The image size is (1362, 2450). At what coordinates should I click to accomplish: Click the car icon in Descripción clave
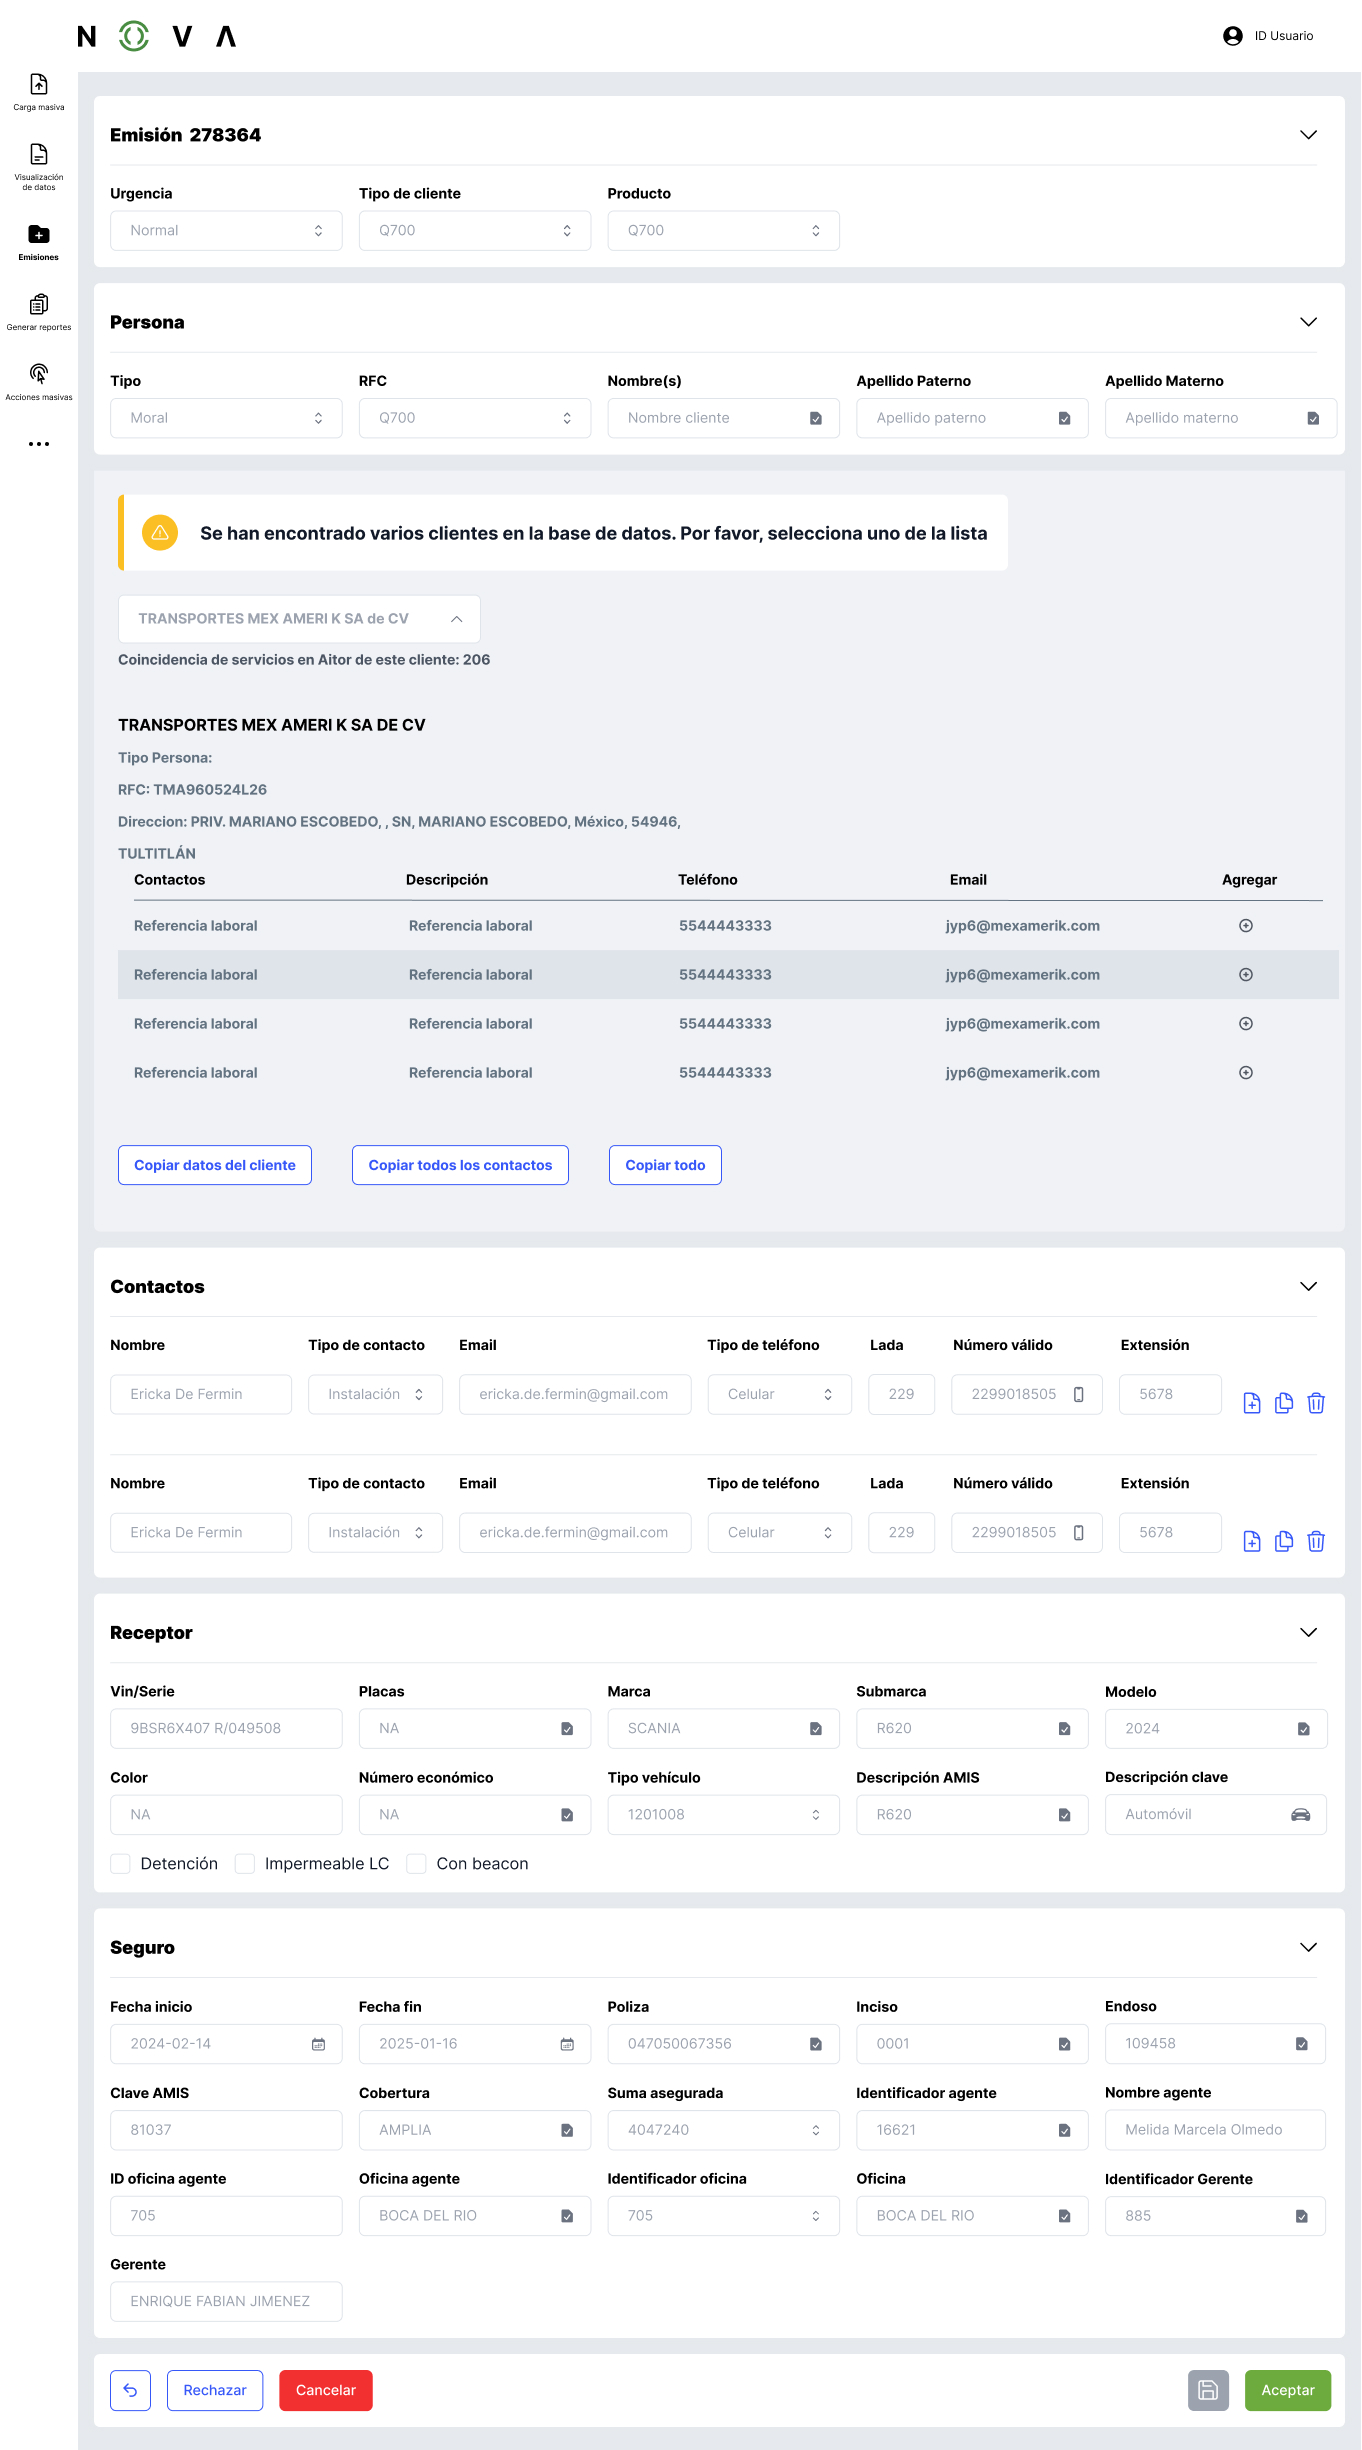(x=1300, y=1814)
